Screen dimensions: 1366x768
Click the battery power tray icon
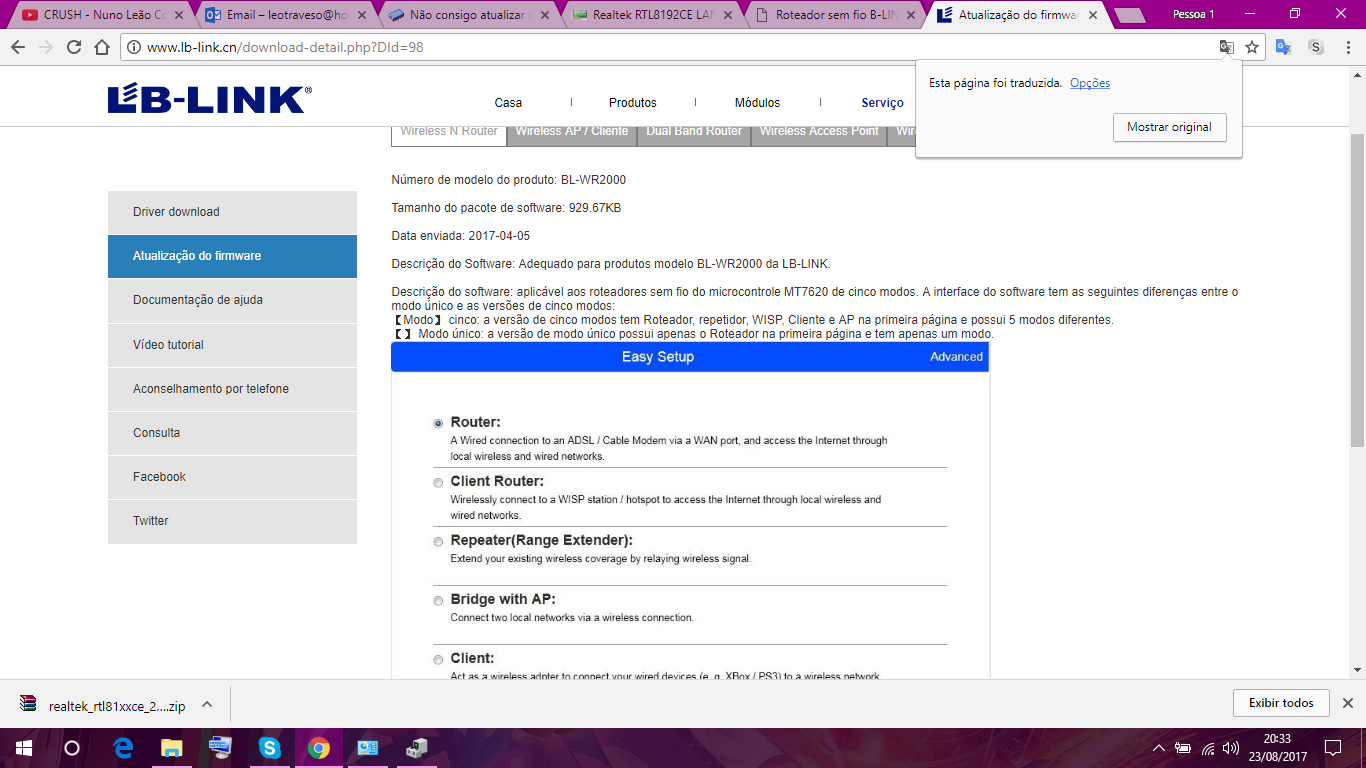coord(1183,748)
